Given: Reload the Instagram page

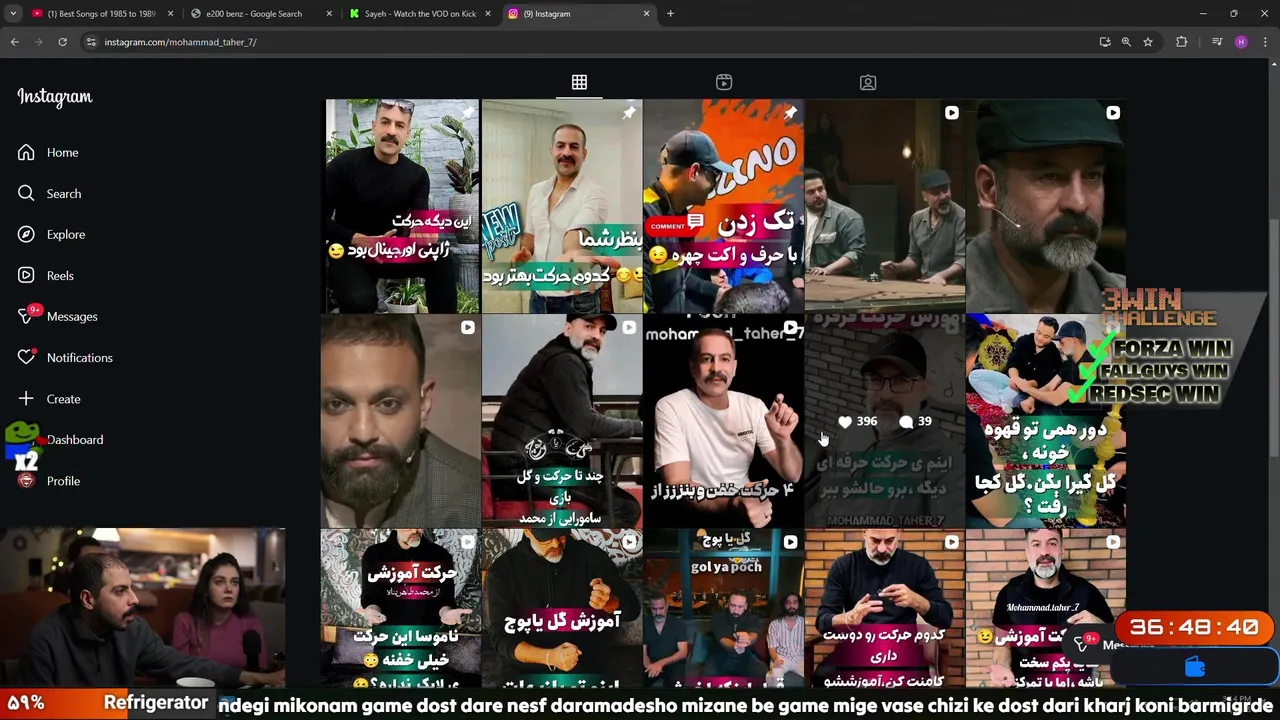Looking at the screenshot, I should 62,42.
